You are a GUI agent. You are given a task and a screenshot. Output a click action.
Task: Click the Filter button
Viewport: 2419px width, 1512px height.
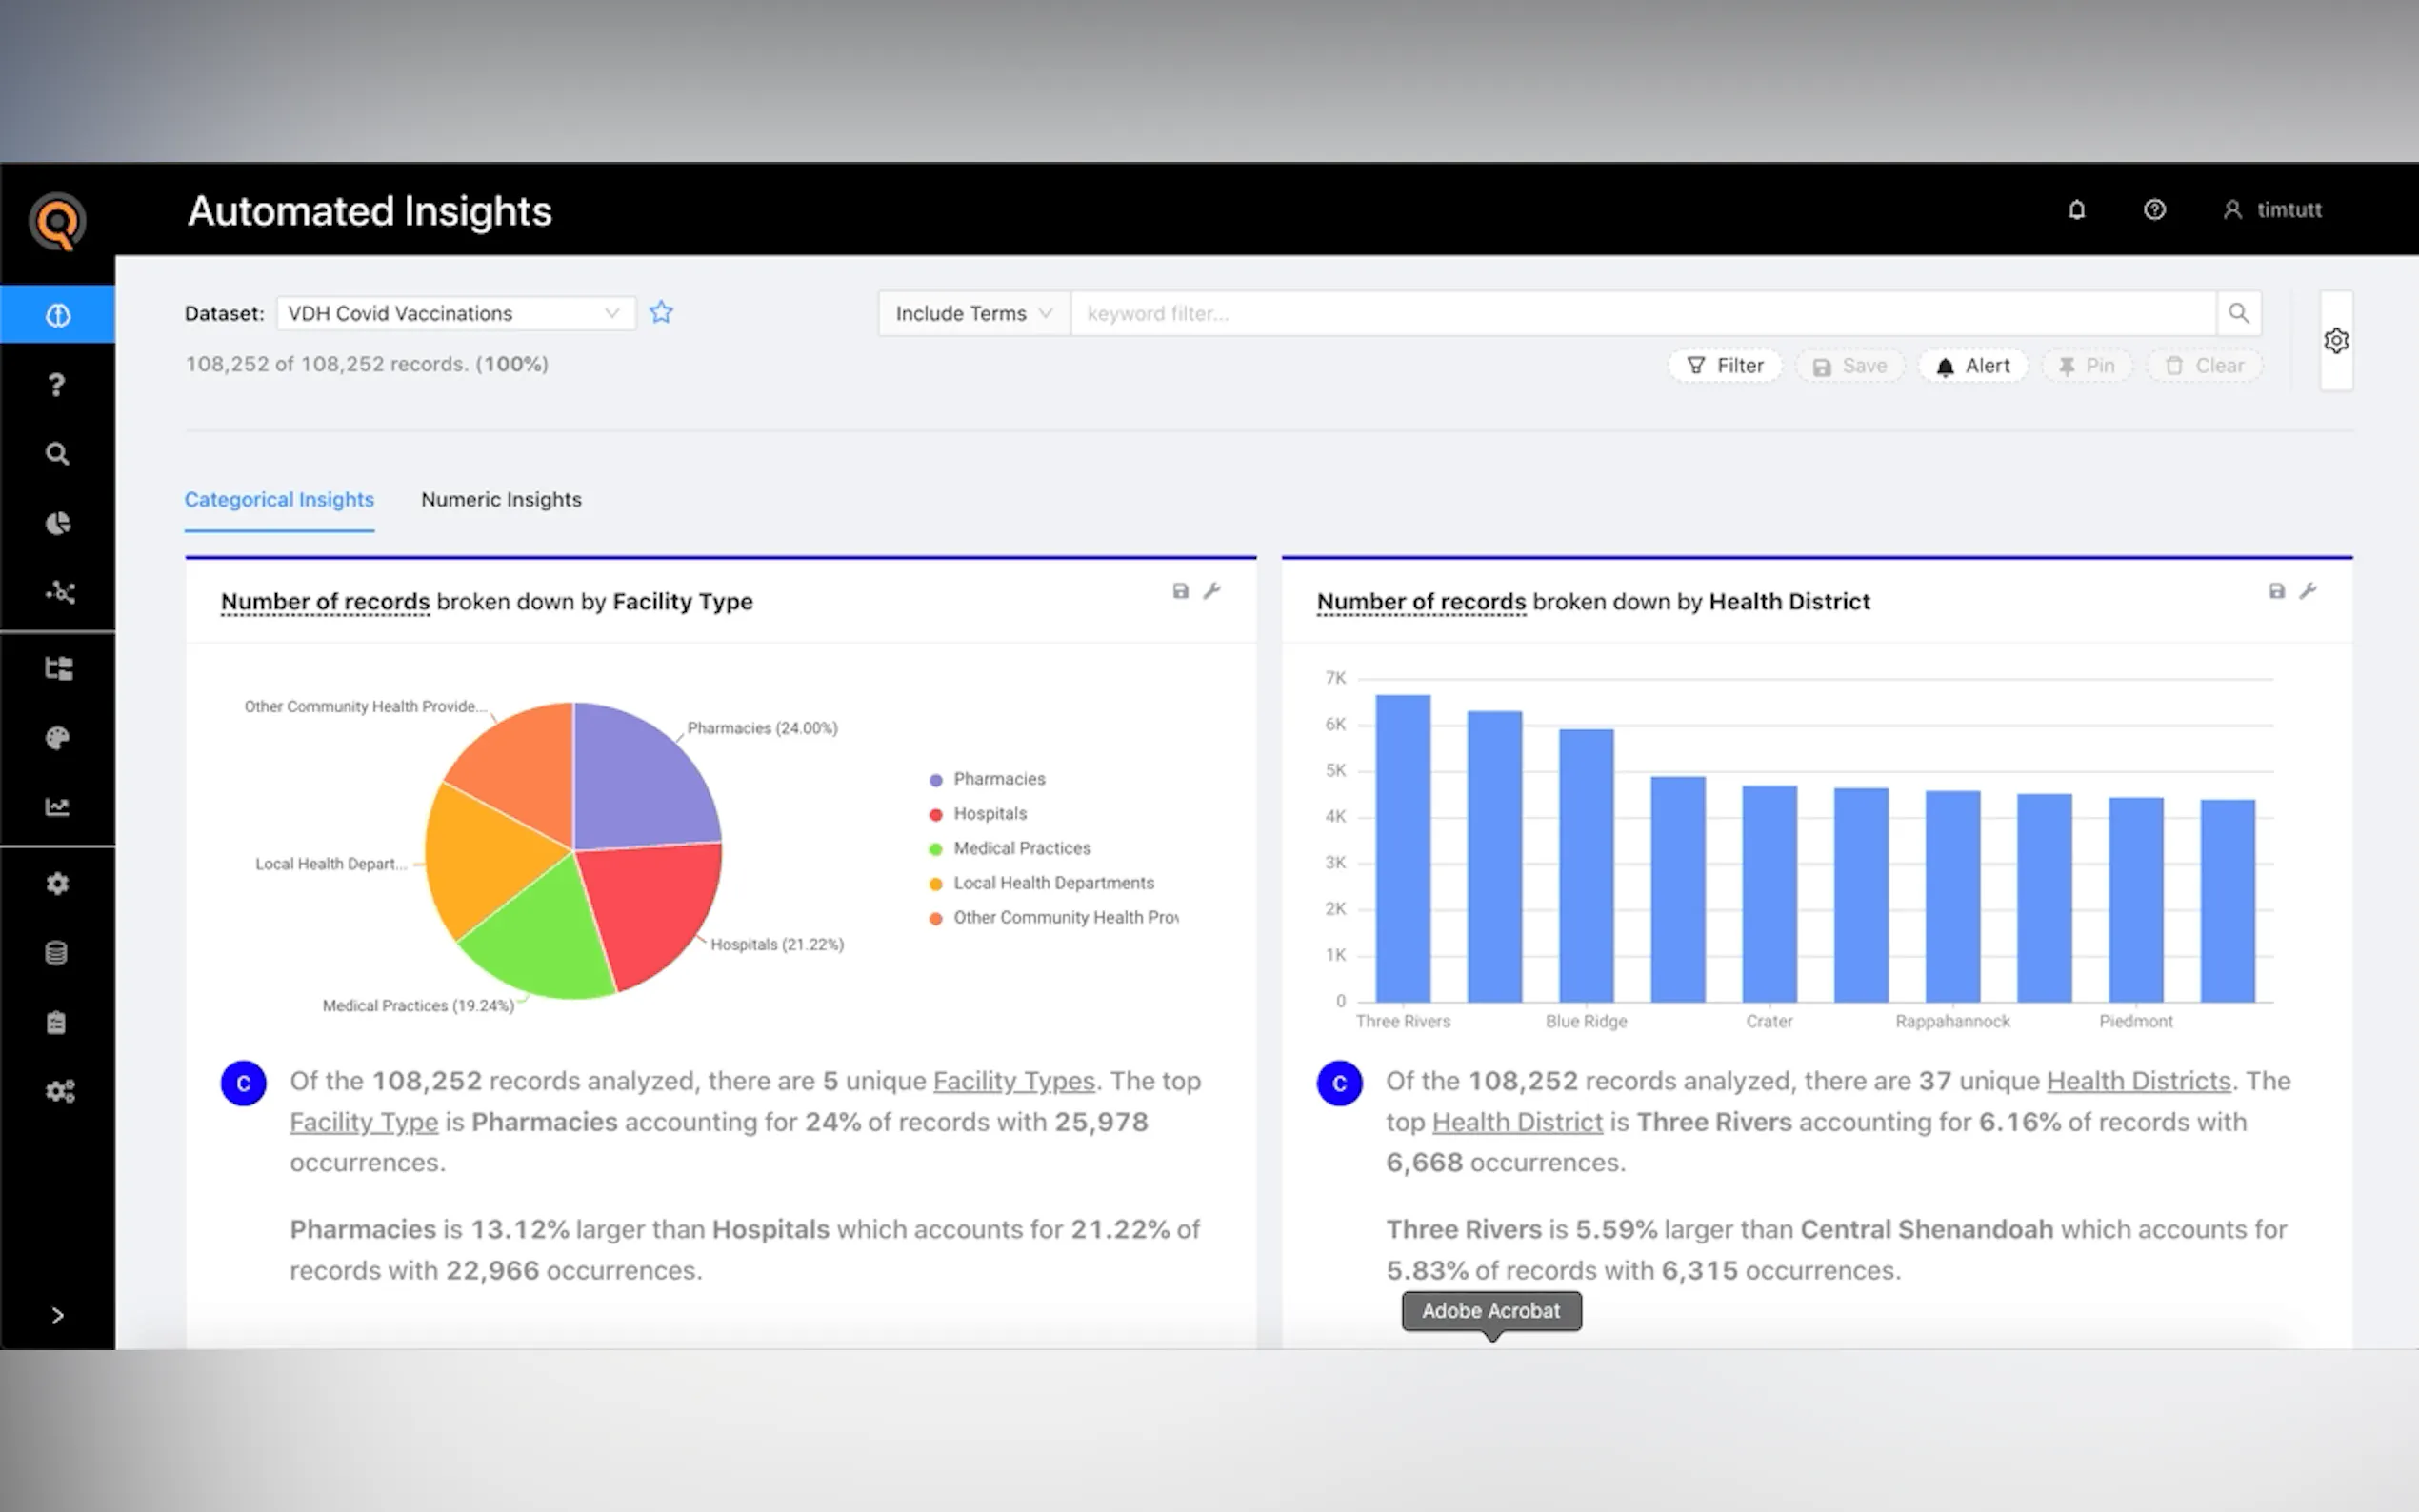pyautogui.click(x=1725, y=366)
